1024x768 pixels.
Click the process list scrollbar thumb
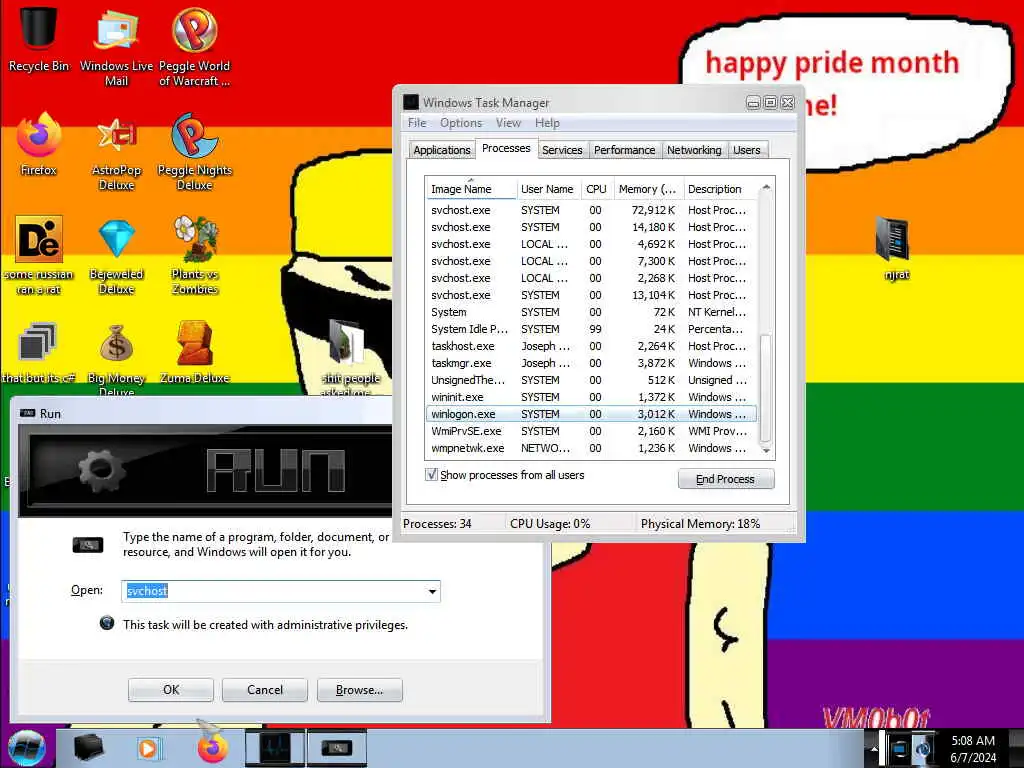766,388
